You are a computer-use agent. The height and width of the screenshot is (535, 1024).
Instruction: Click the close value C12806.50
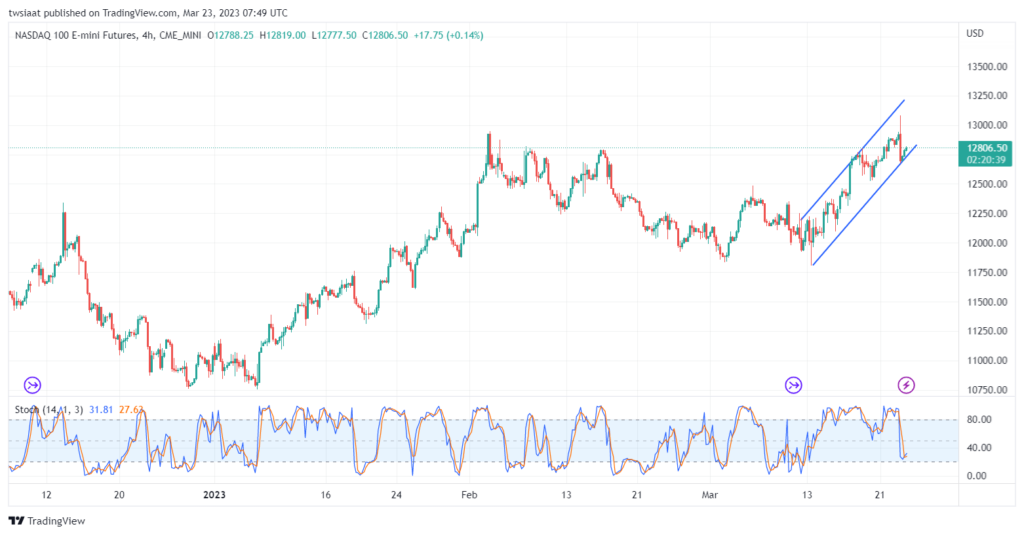click(385, 35)
